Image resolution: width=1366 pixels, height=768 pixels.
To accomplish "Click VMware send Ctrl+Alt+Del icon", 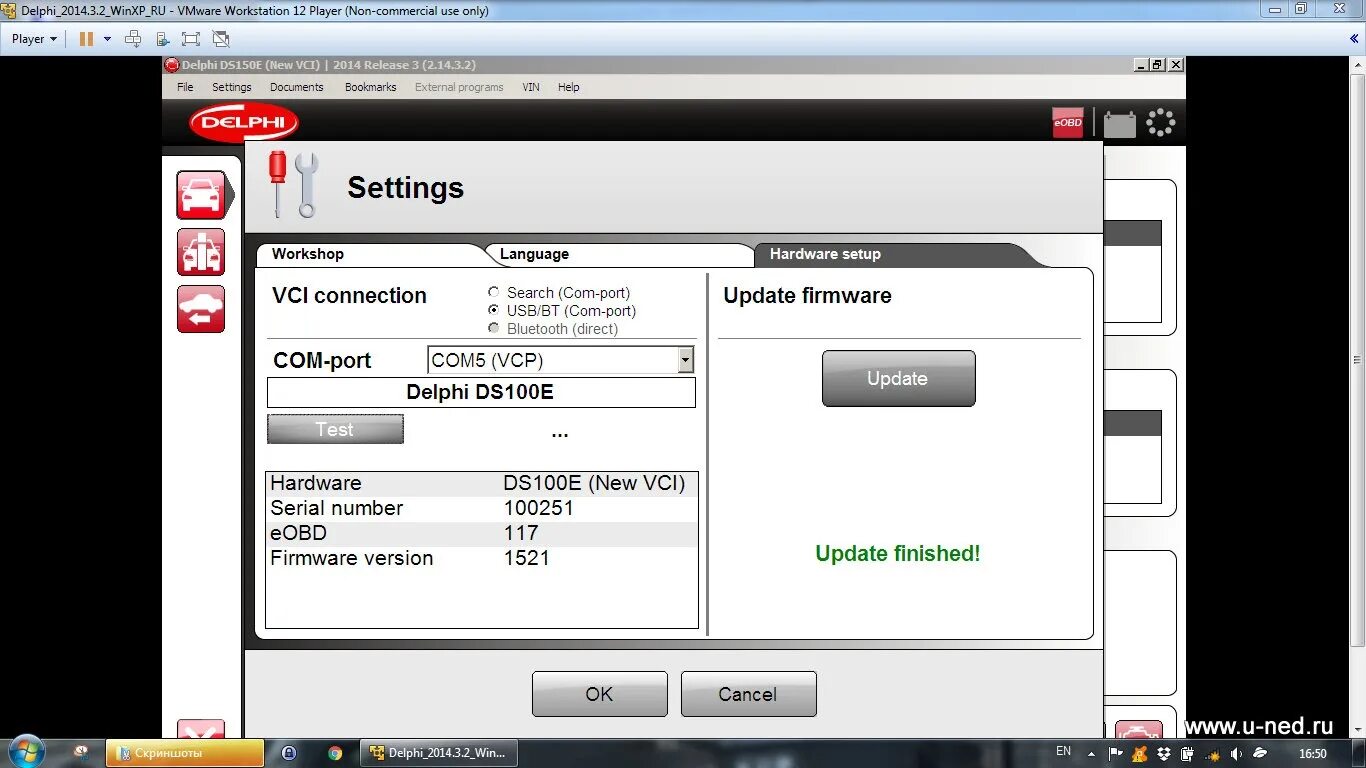I will [x=133, y=39].
